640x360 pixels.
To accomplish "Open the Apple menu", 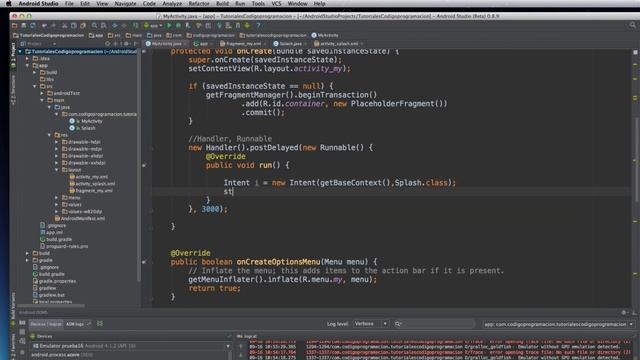I will coord(8,4).
